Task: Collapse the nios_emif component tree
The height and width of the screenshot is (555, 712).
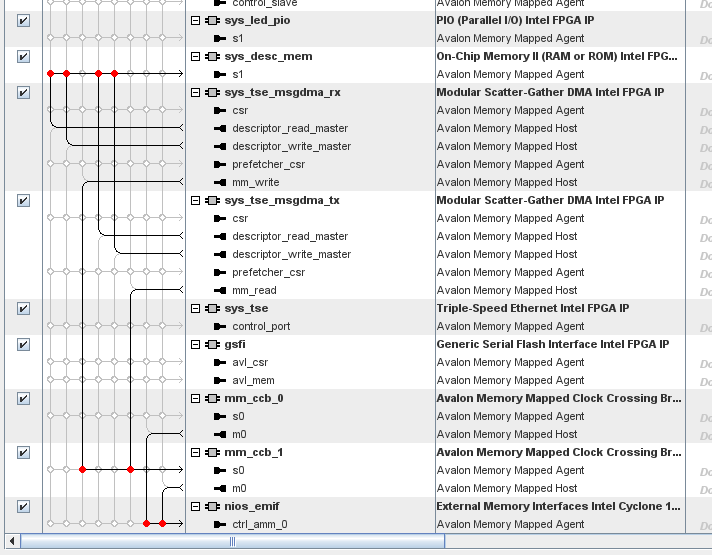Action: click(x=195, y=506)
